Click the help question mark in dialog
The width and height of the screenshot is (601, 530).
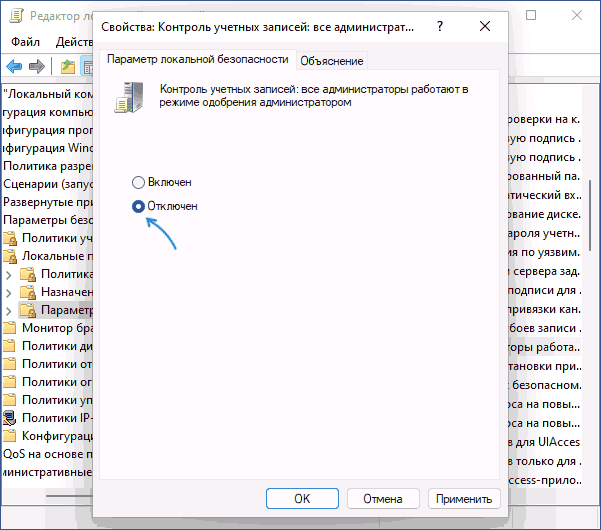pos(440,26)
